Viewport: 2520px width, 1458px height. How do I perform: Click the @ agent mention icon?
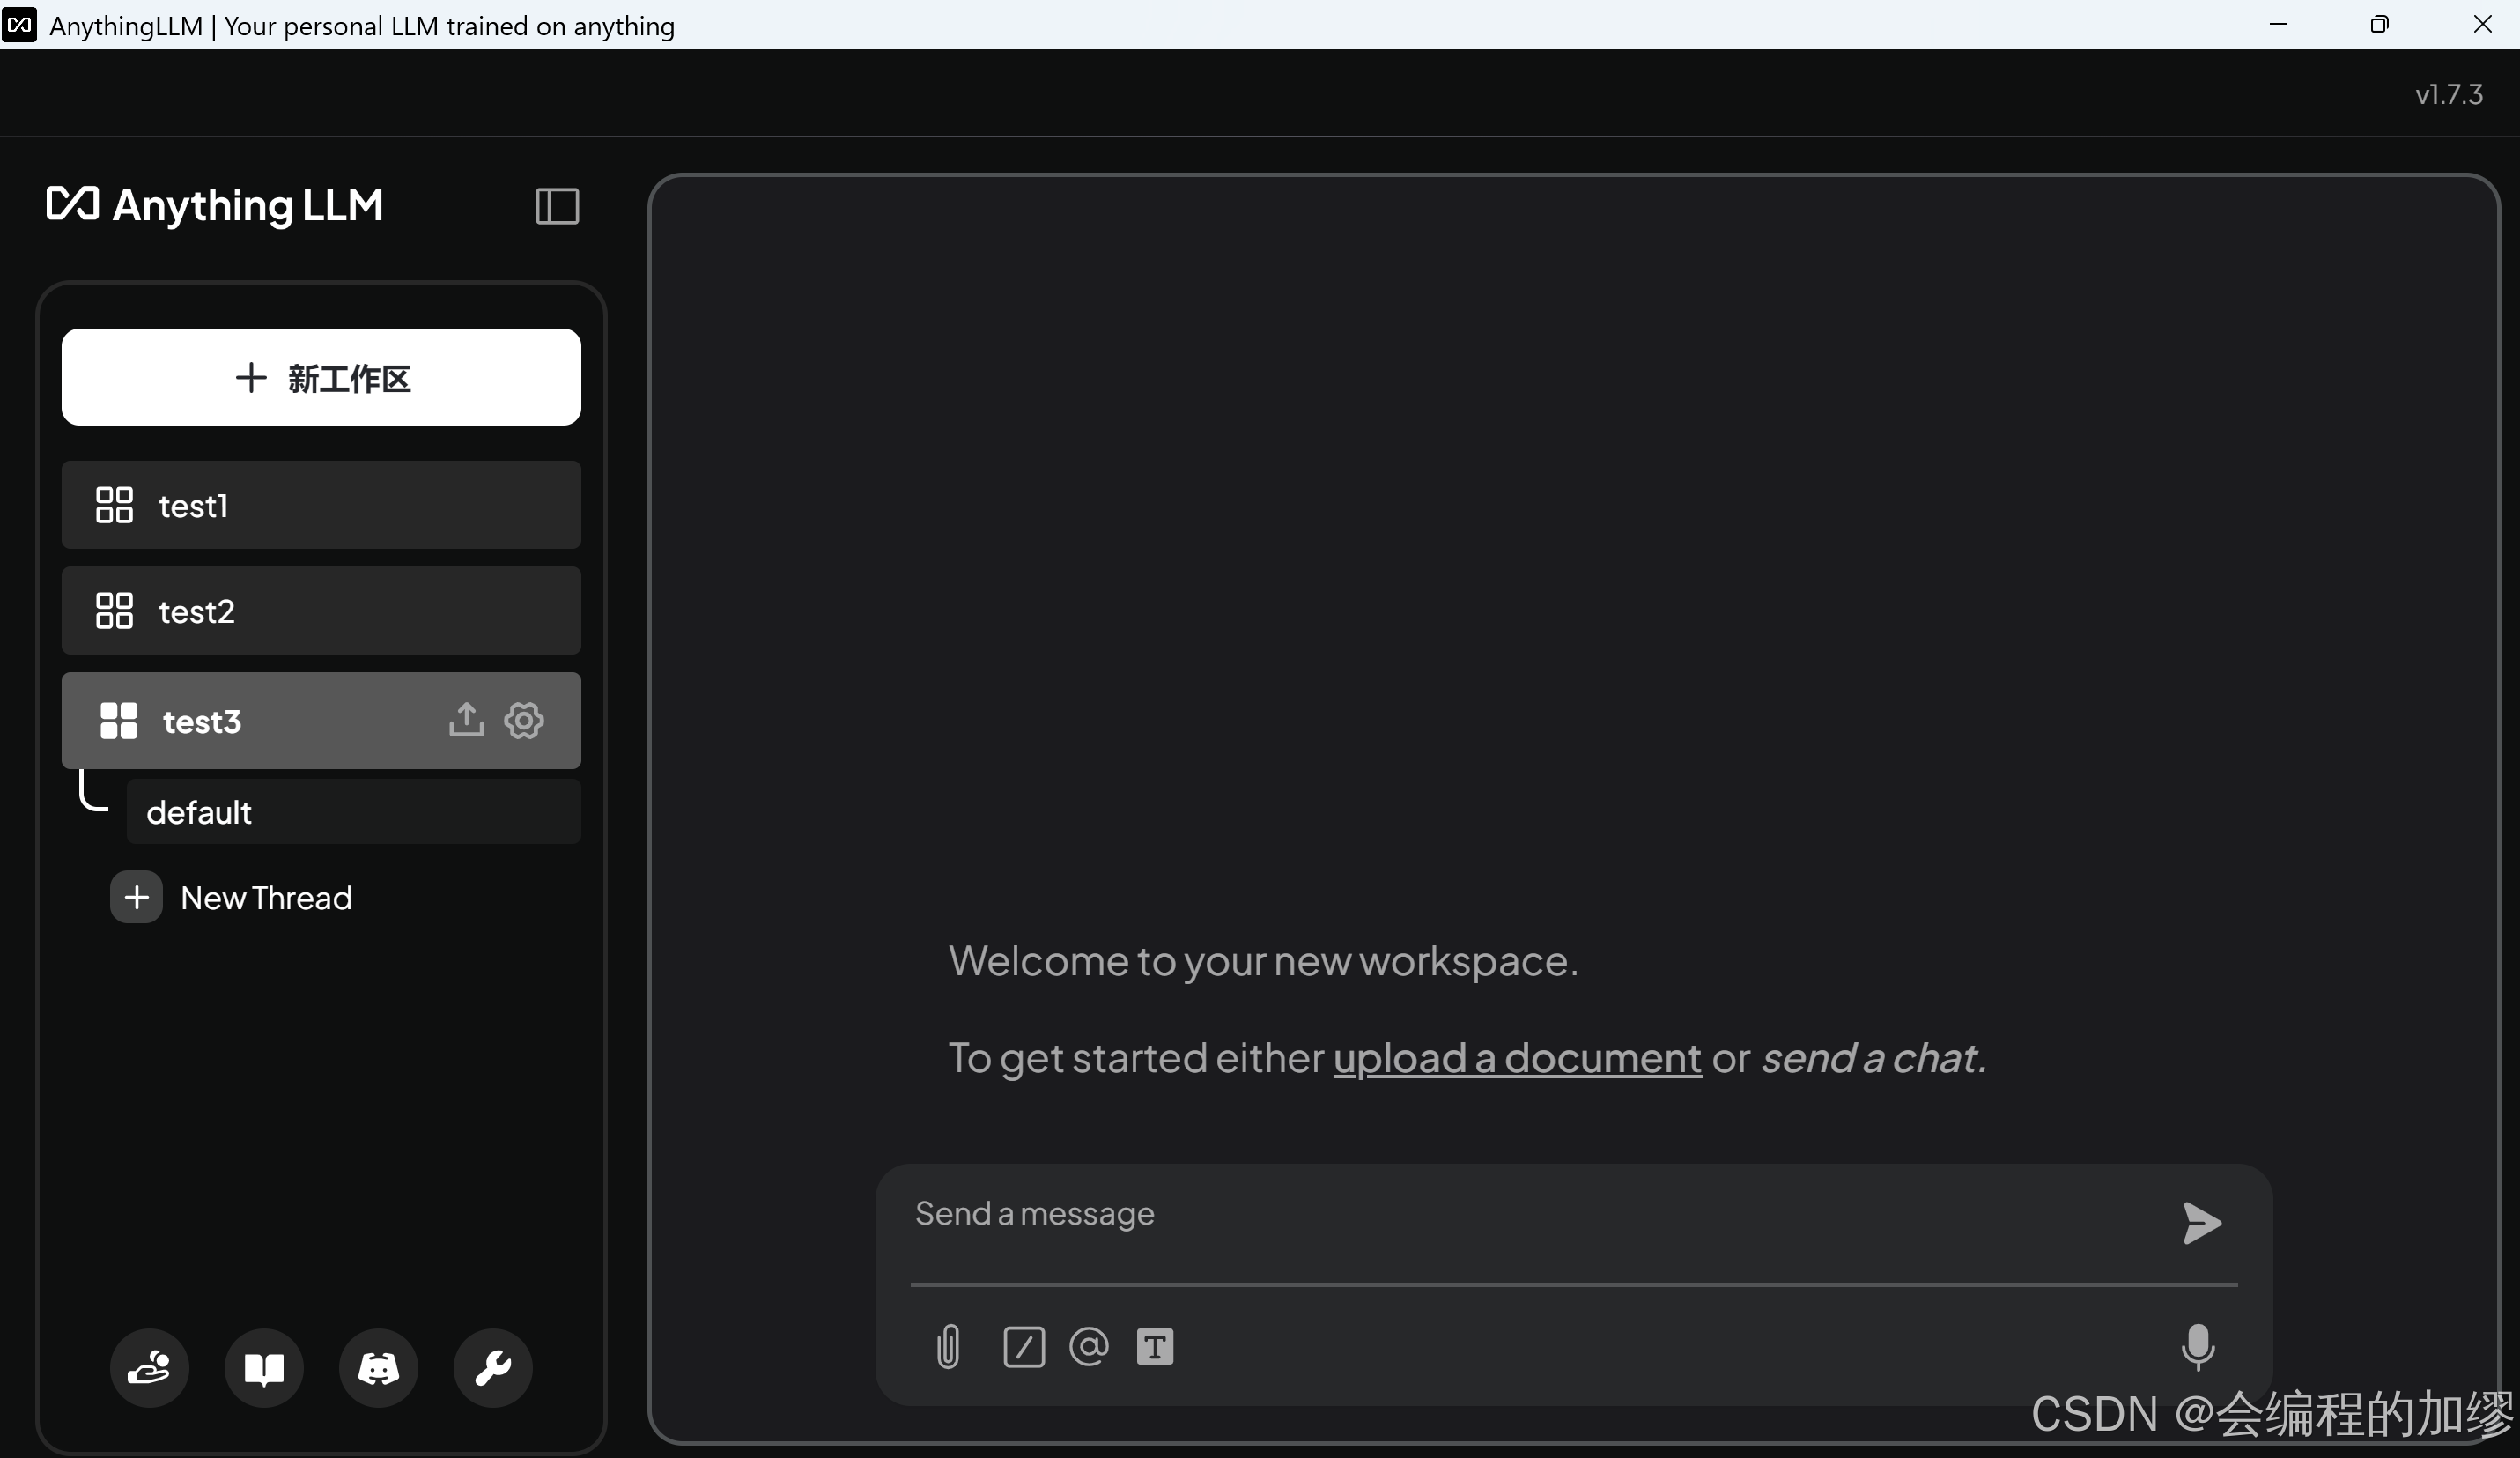pos(1088,1346)
